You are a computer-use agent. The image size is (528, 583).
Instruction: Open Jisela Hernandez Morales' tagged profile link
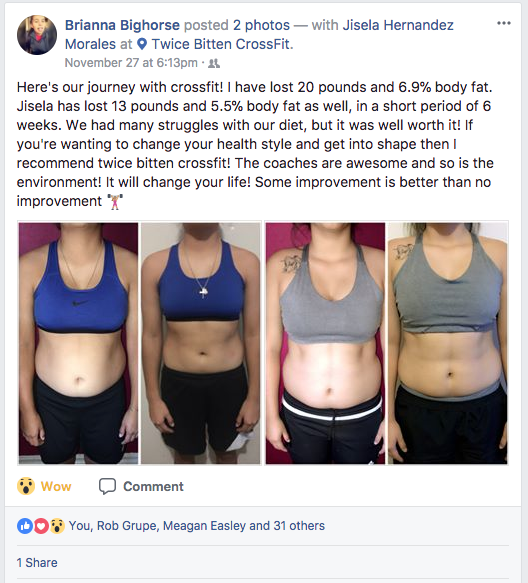point(259,35)
